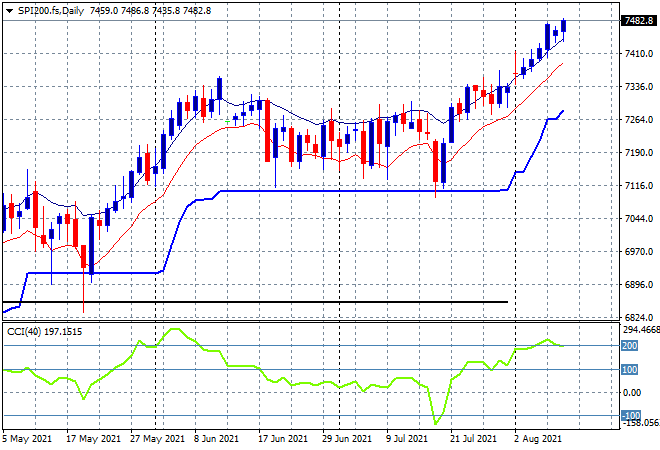The image size is (660, 450).
Task: Click the 7044.0 price axis label
Action: point(639,218)
